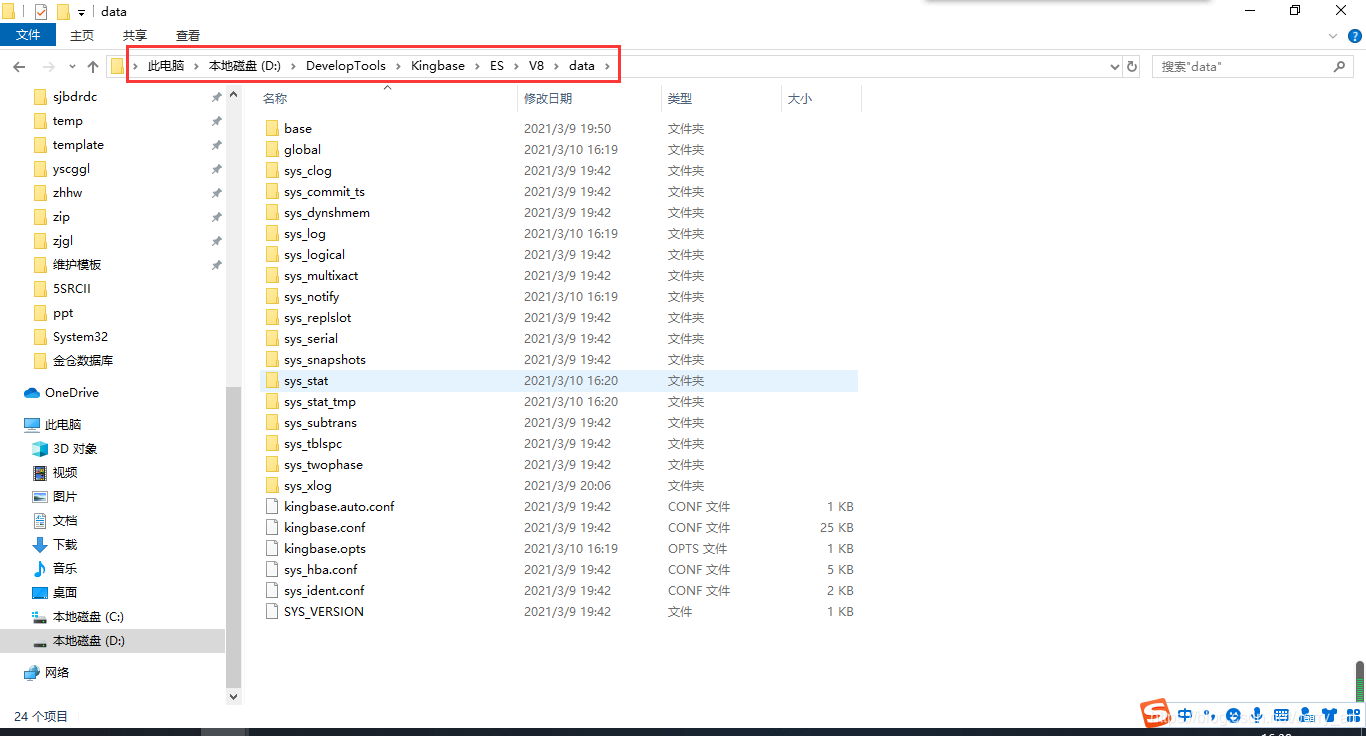Open Sogou emoji face icon

coord(1233,715)
